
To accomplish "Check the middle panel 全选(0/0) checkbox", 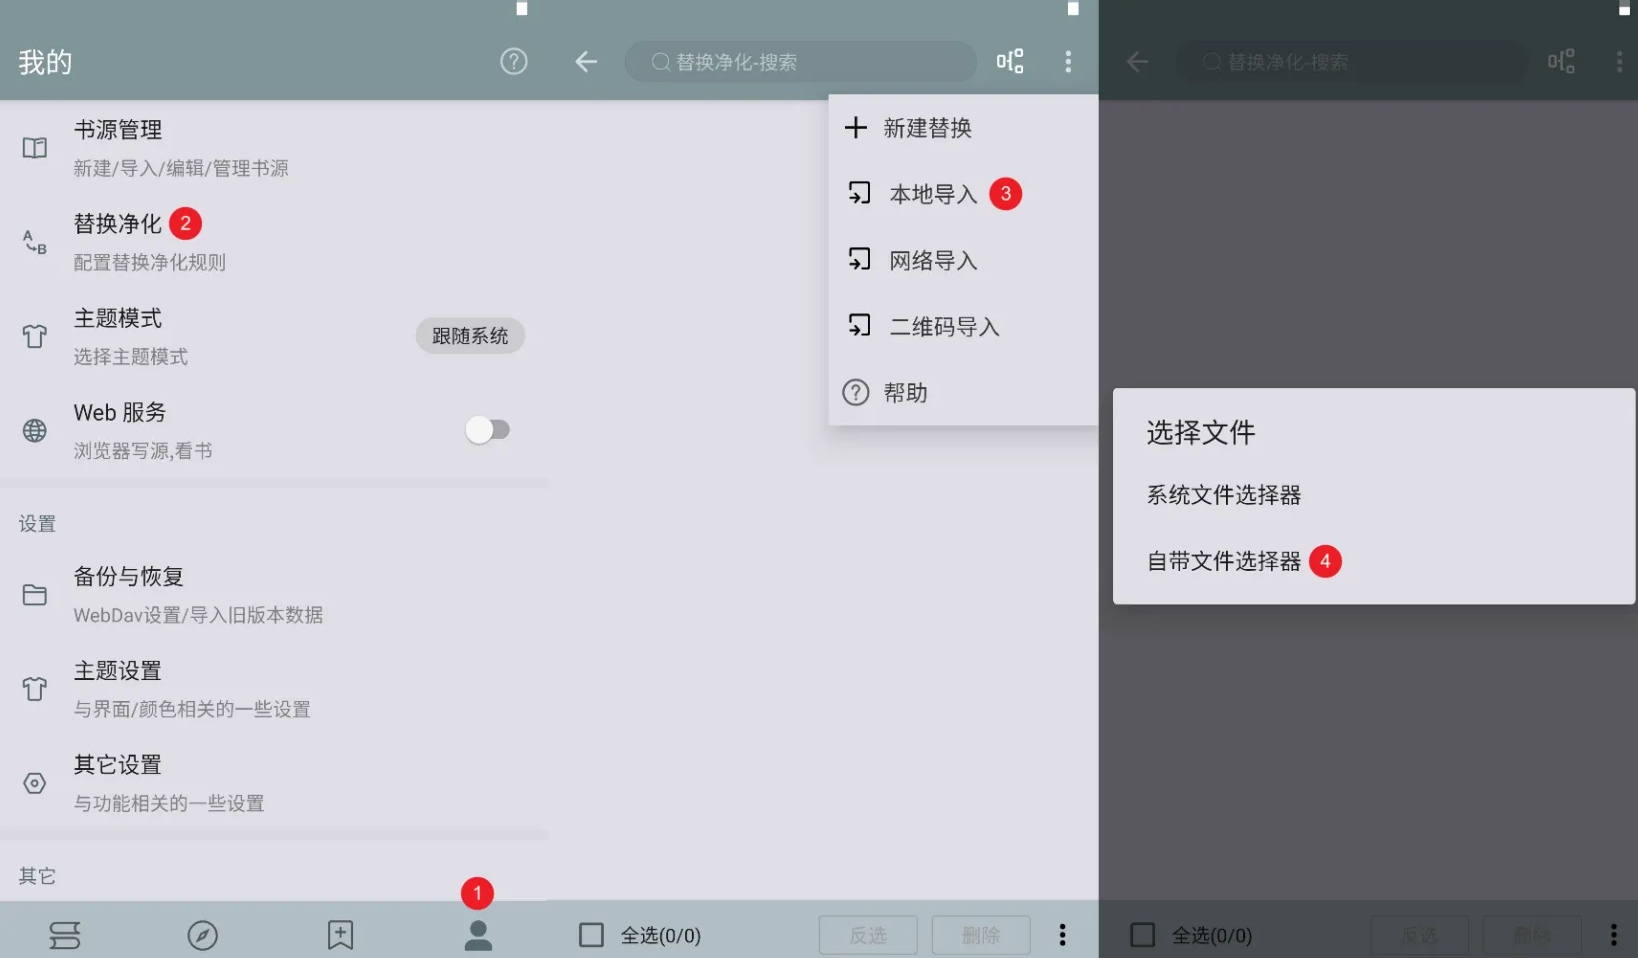I will tap(592, 935).
